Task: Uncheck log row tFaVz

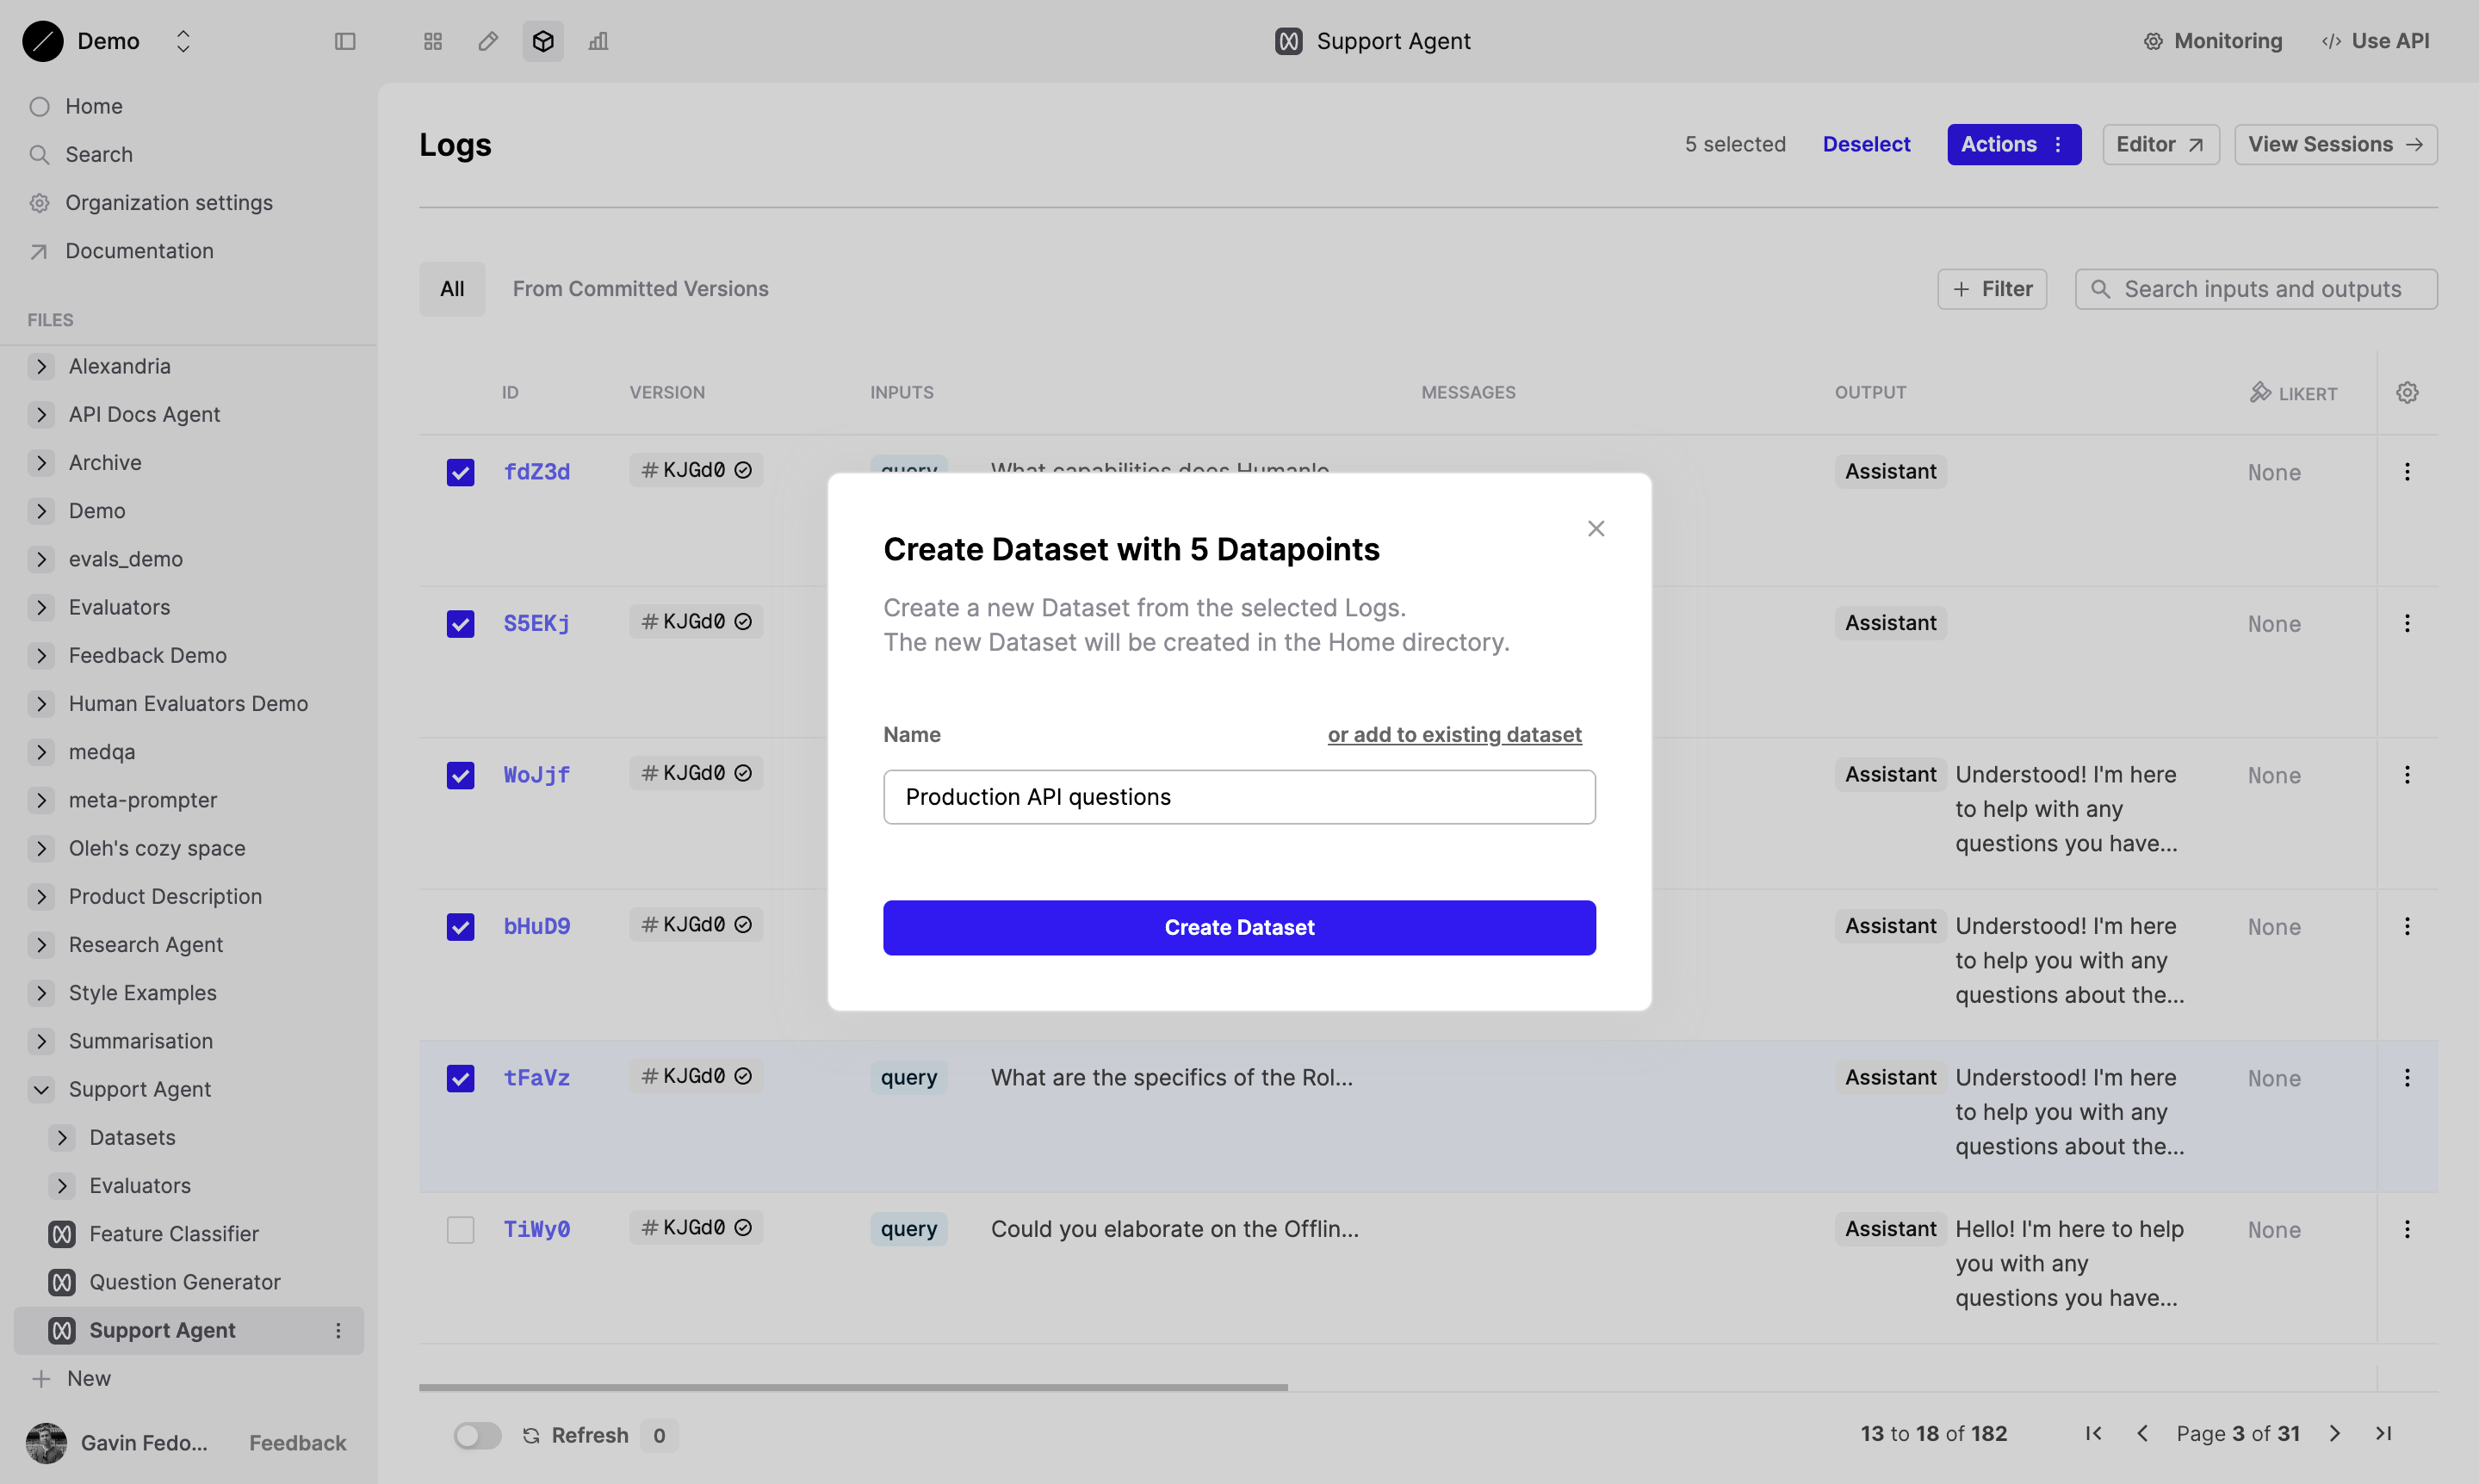Action: [x=460, y=1077]
